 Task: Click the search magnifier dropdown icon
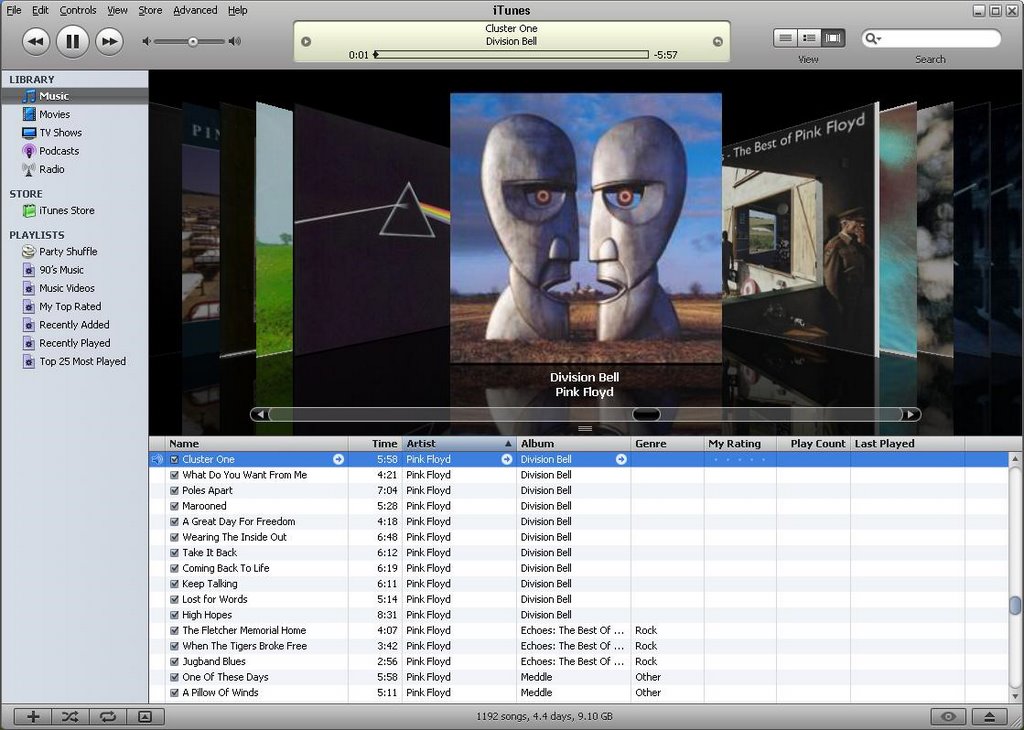tap(873, 39)
